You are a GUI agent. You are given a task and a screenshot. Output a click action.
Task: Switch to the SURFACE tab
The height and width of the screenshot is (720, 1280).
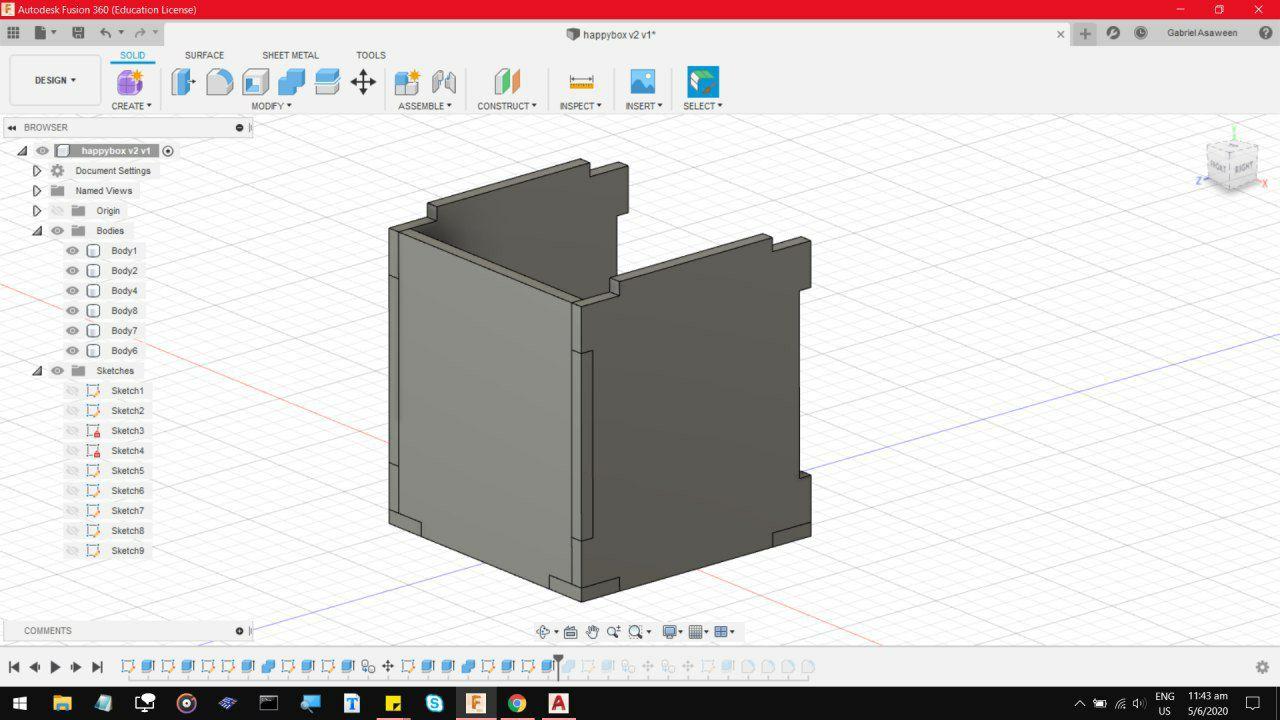point(204,56)
